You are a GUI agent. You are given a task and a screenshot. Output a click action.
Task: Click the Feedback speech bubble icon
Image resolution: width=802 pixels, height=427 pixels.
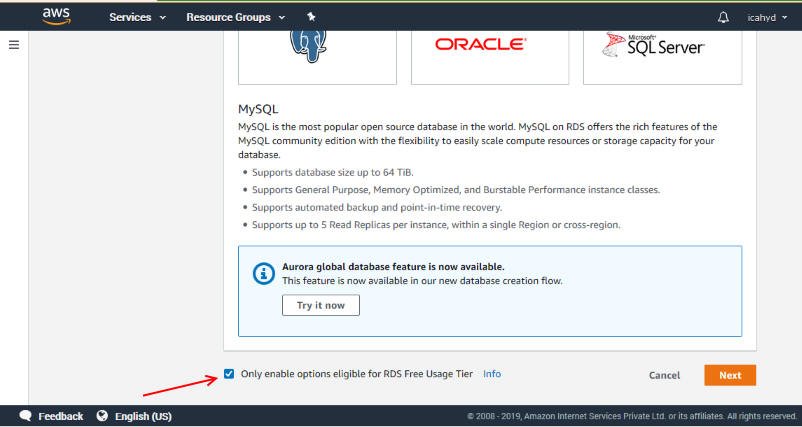tap(26, 416)
